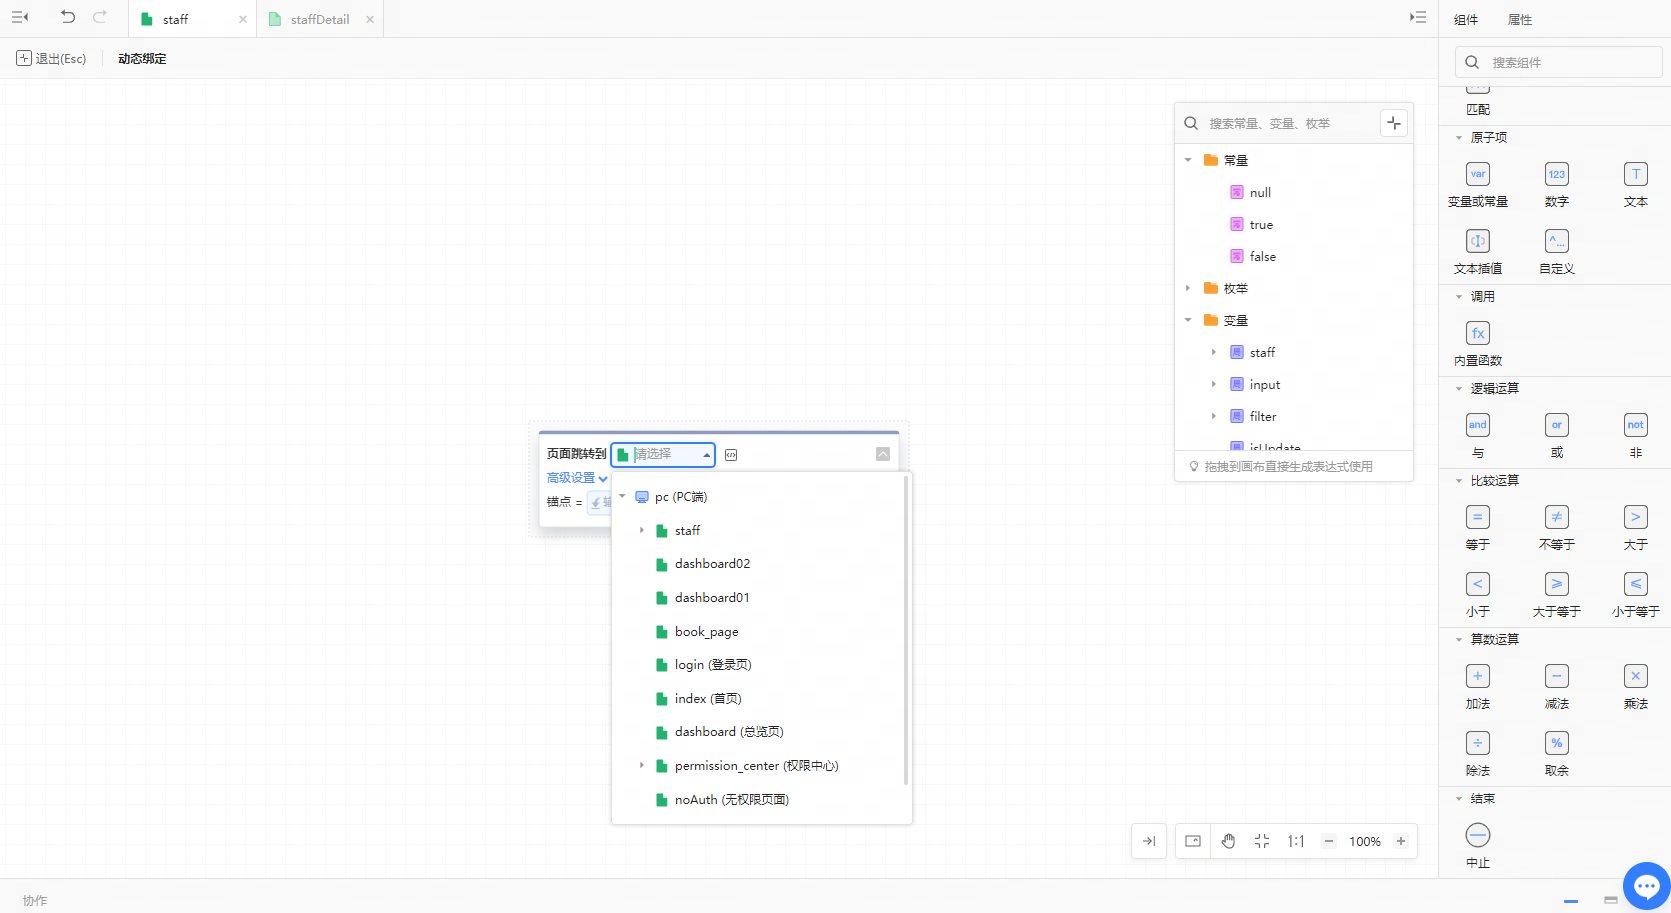
Task: Select the 或 (or) logic operator
Action: click(1557, 425)
